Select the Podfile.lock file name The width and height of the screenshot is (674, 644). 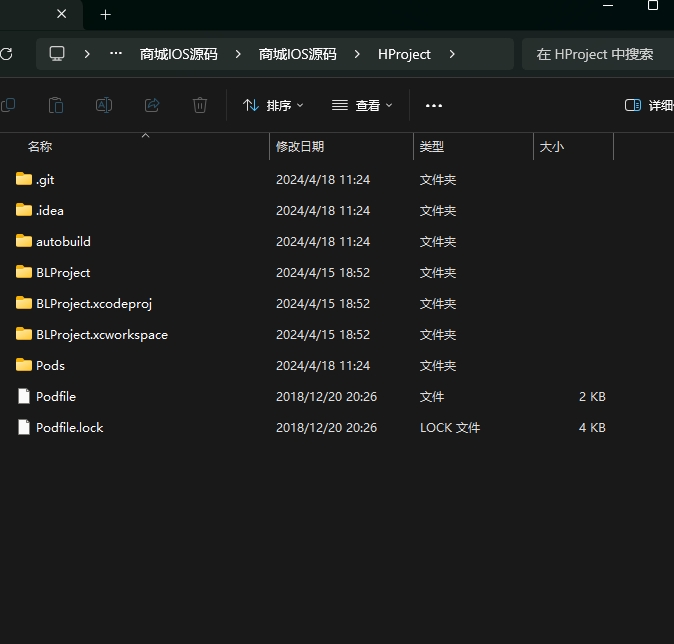(x=70, y=427)
